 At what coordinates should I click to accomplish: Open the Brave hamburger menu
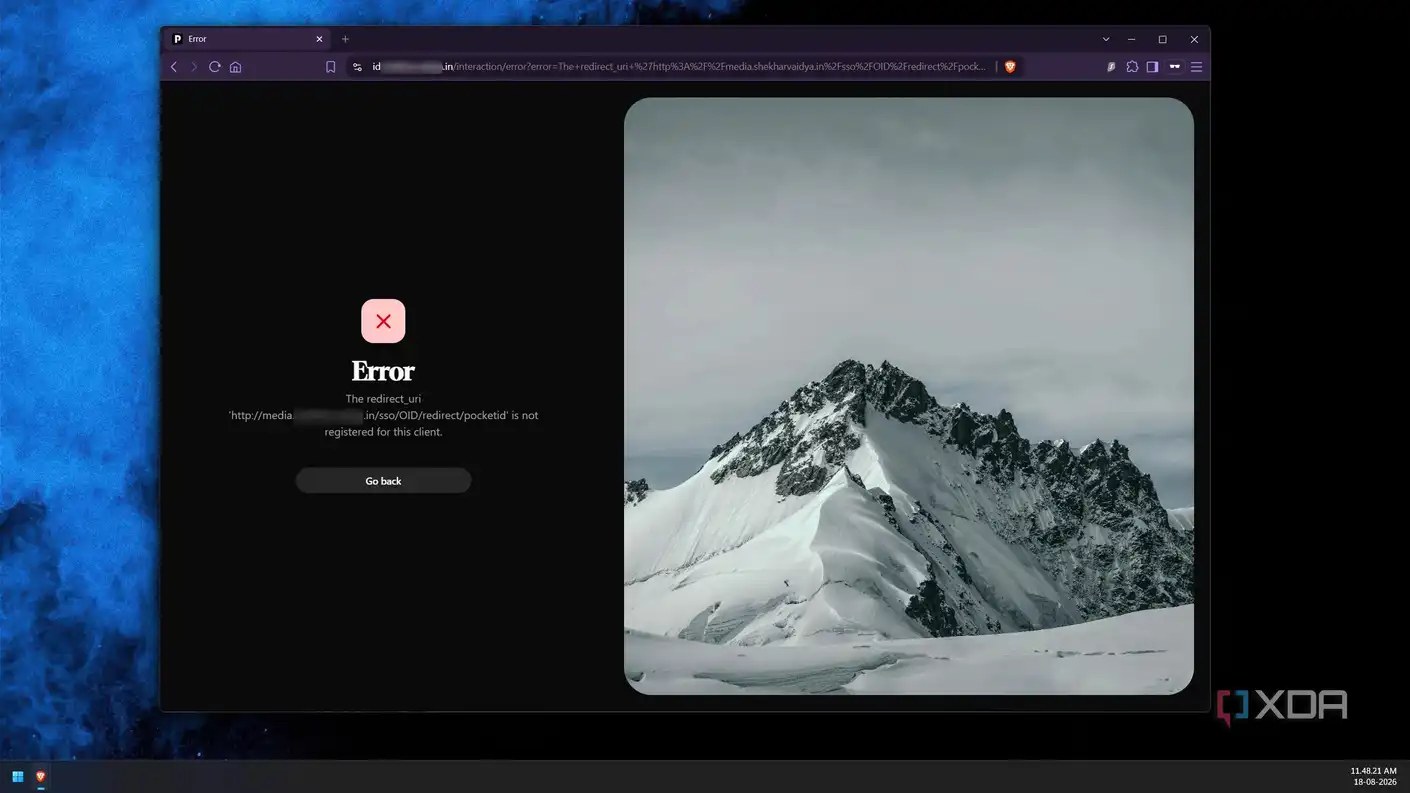tap(1196, 67)
